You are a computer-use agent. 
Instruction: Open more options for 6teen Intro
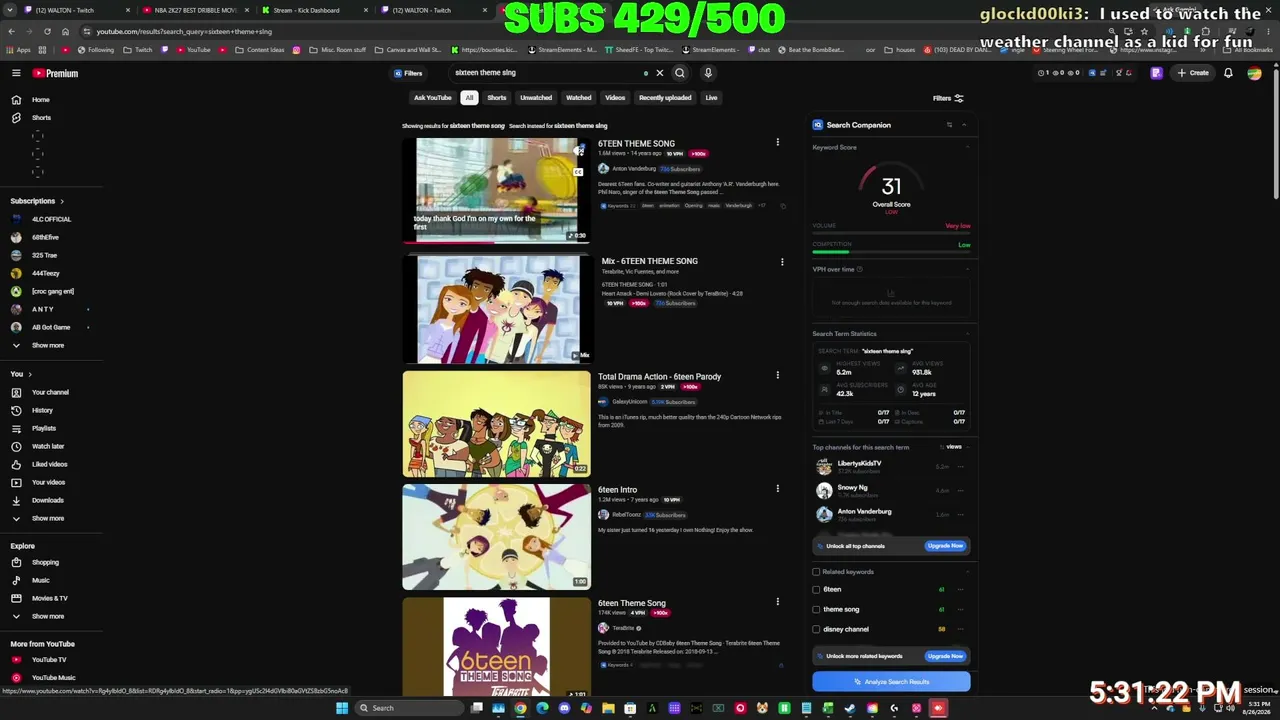777,489
